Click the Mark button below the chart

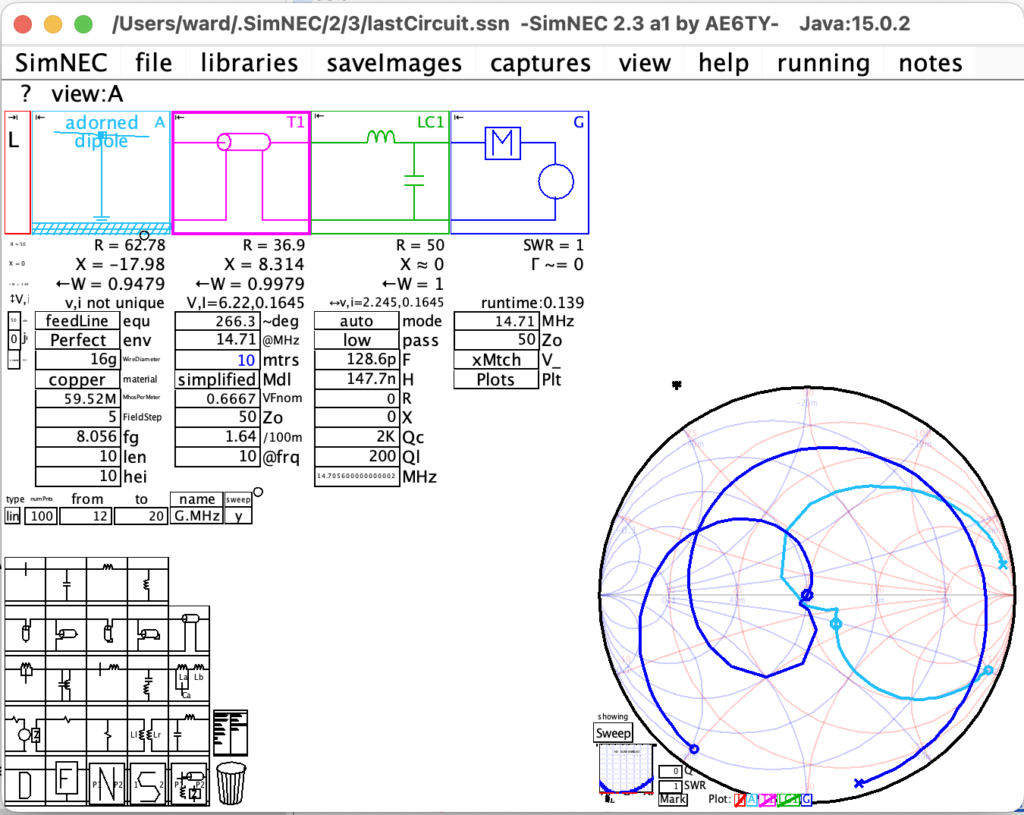click(x=672, y=799)
